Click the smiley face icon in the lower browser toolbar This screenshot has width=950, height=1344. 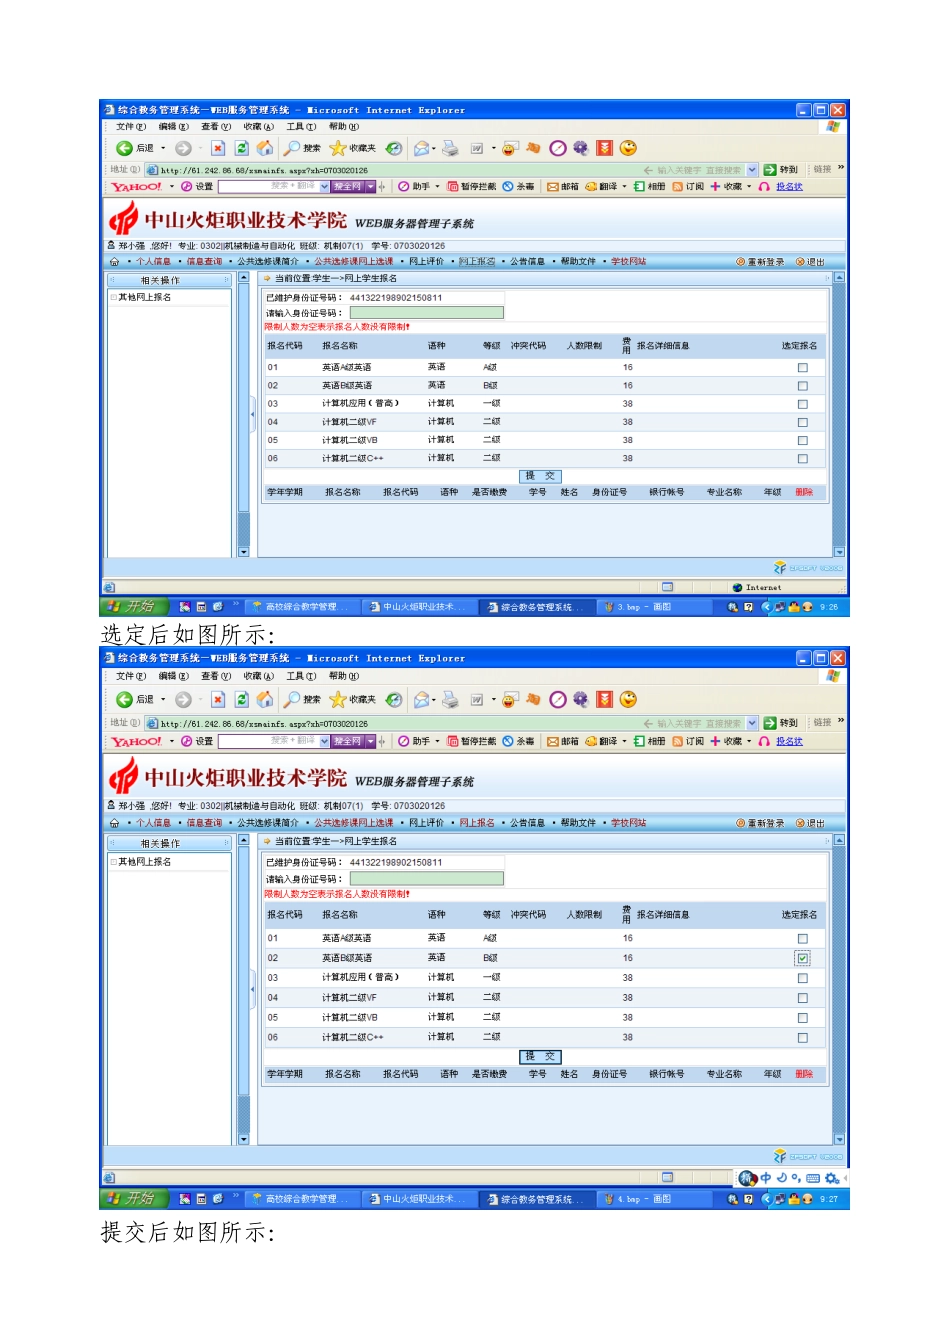(x=628, y=699)
